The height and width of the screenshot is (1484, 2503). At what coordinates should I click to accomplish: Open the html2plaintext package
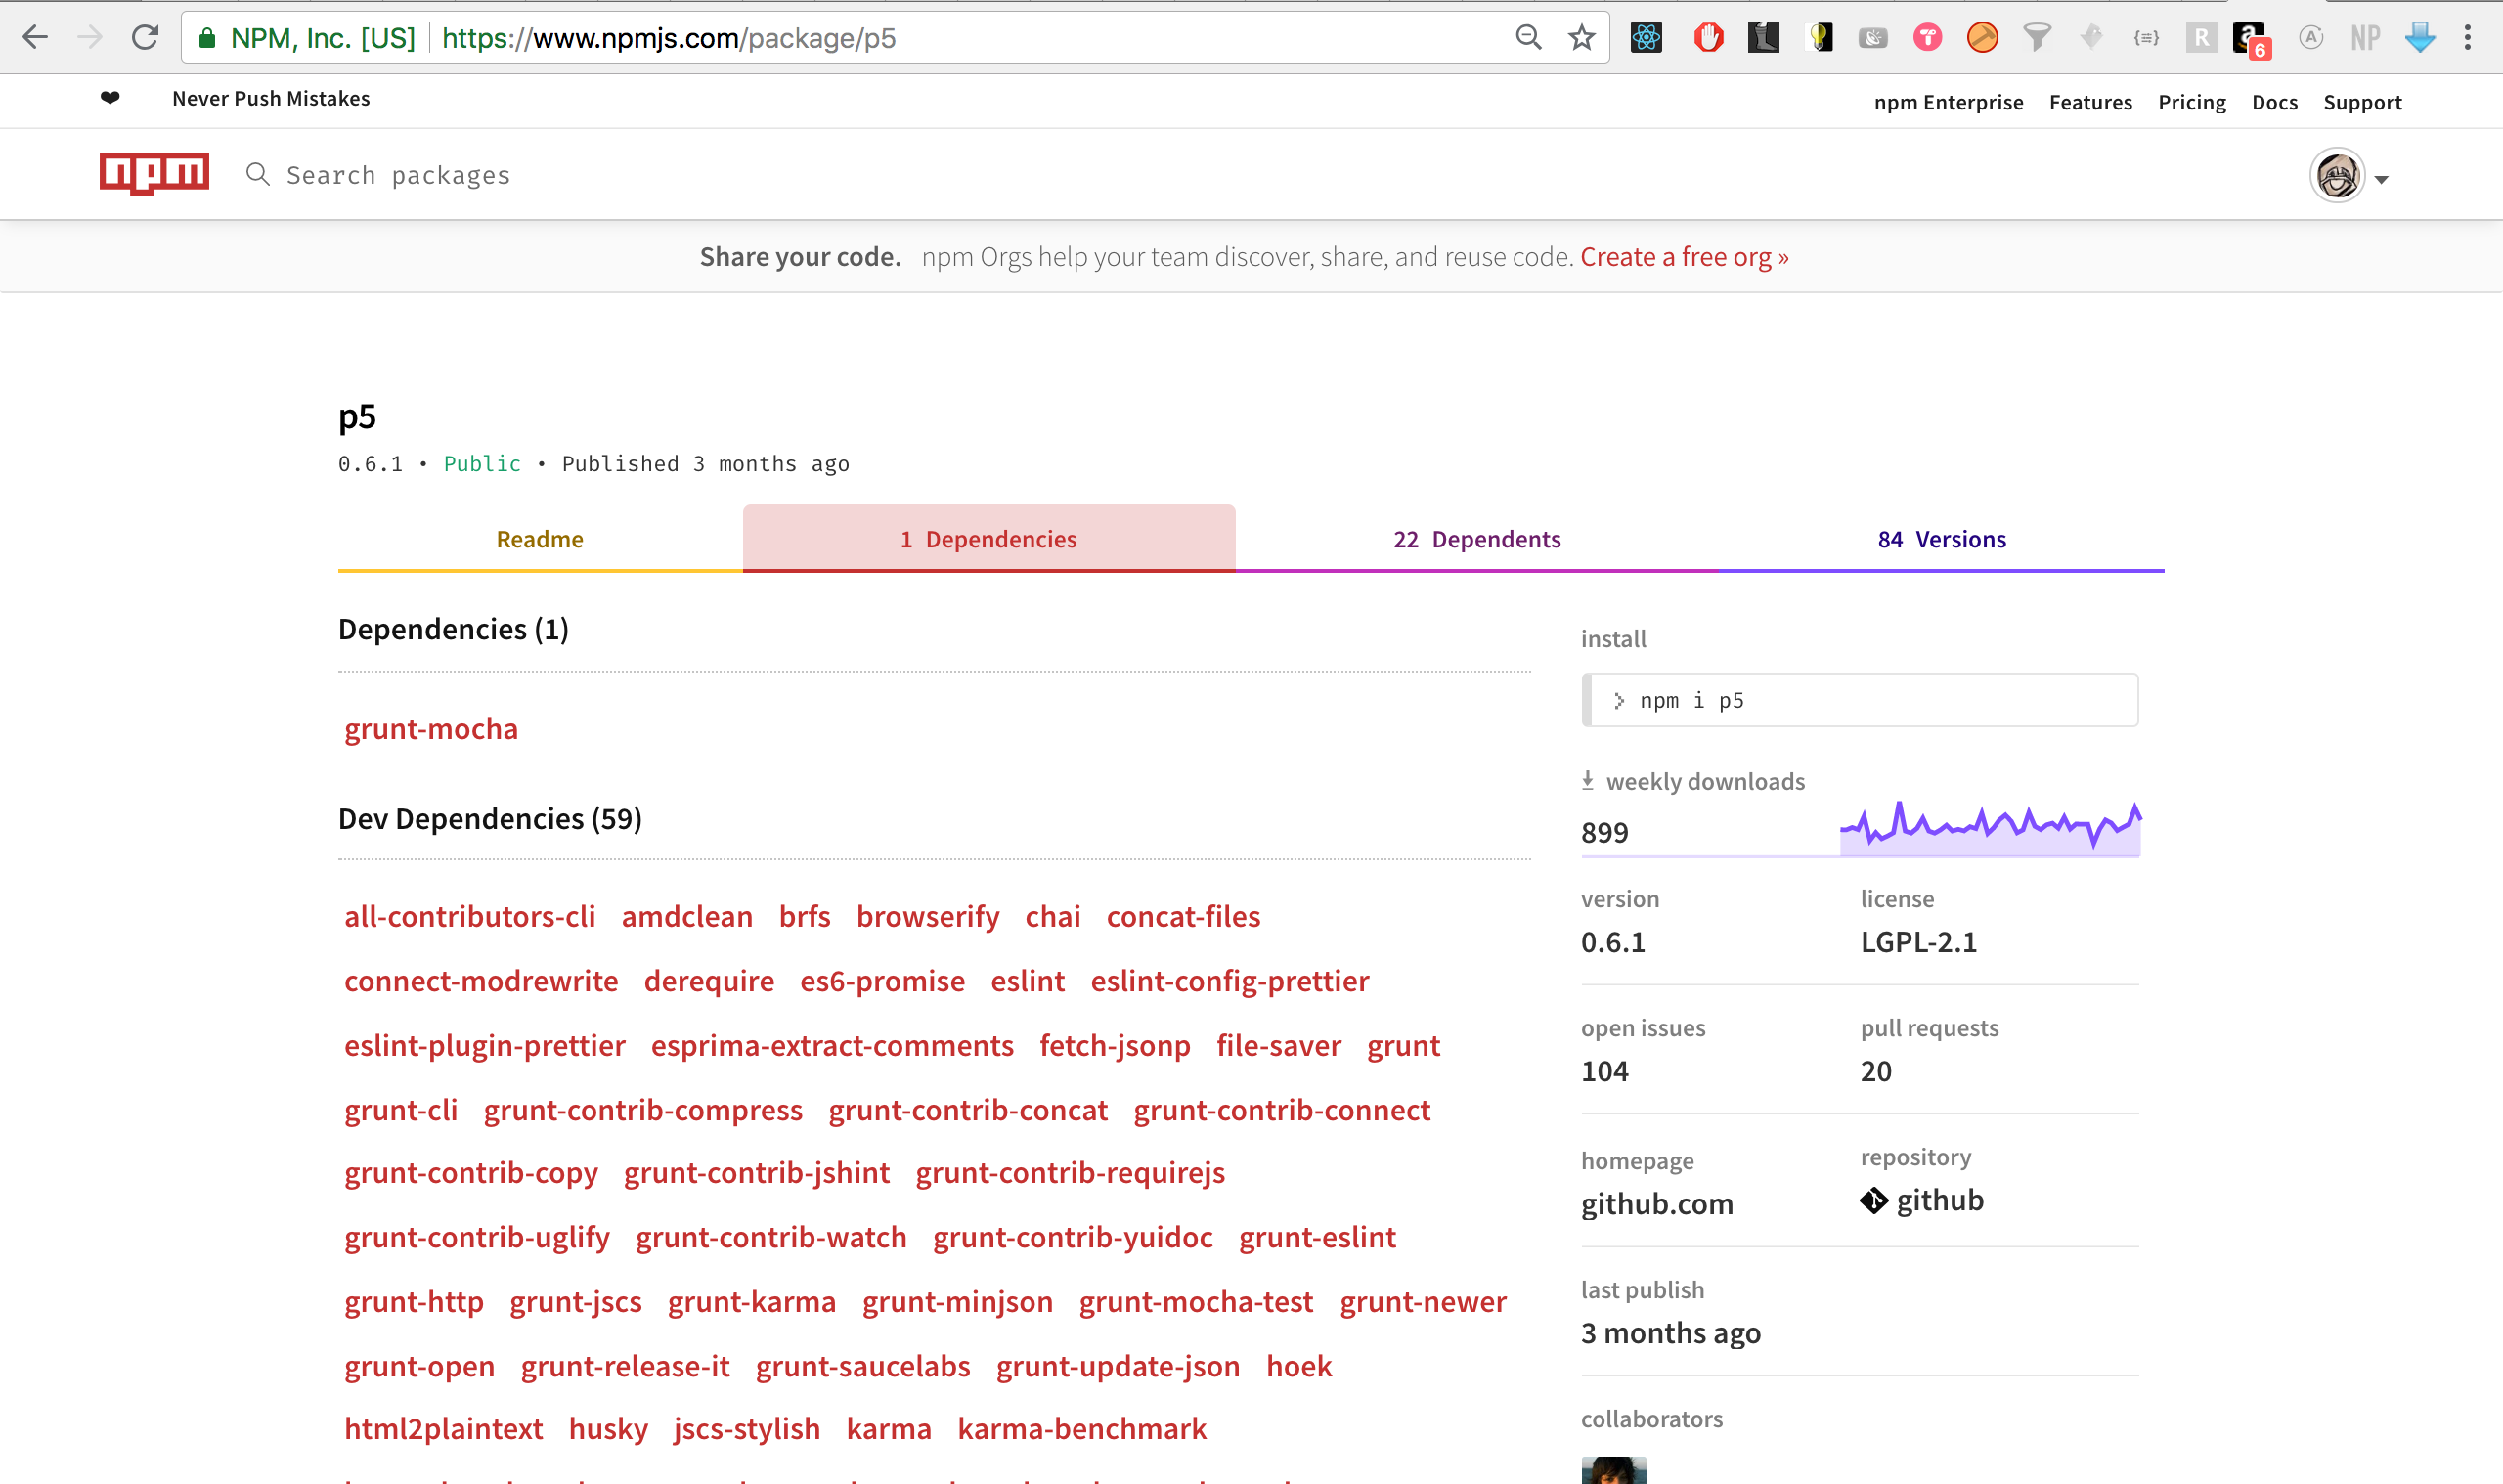click(x=444, y=1429)
